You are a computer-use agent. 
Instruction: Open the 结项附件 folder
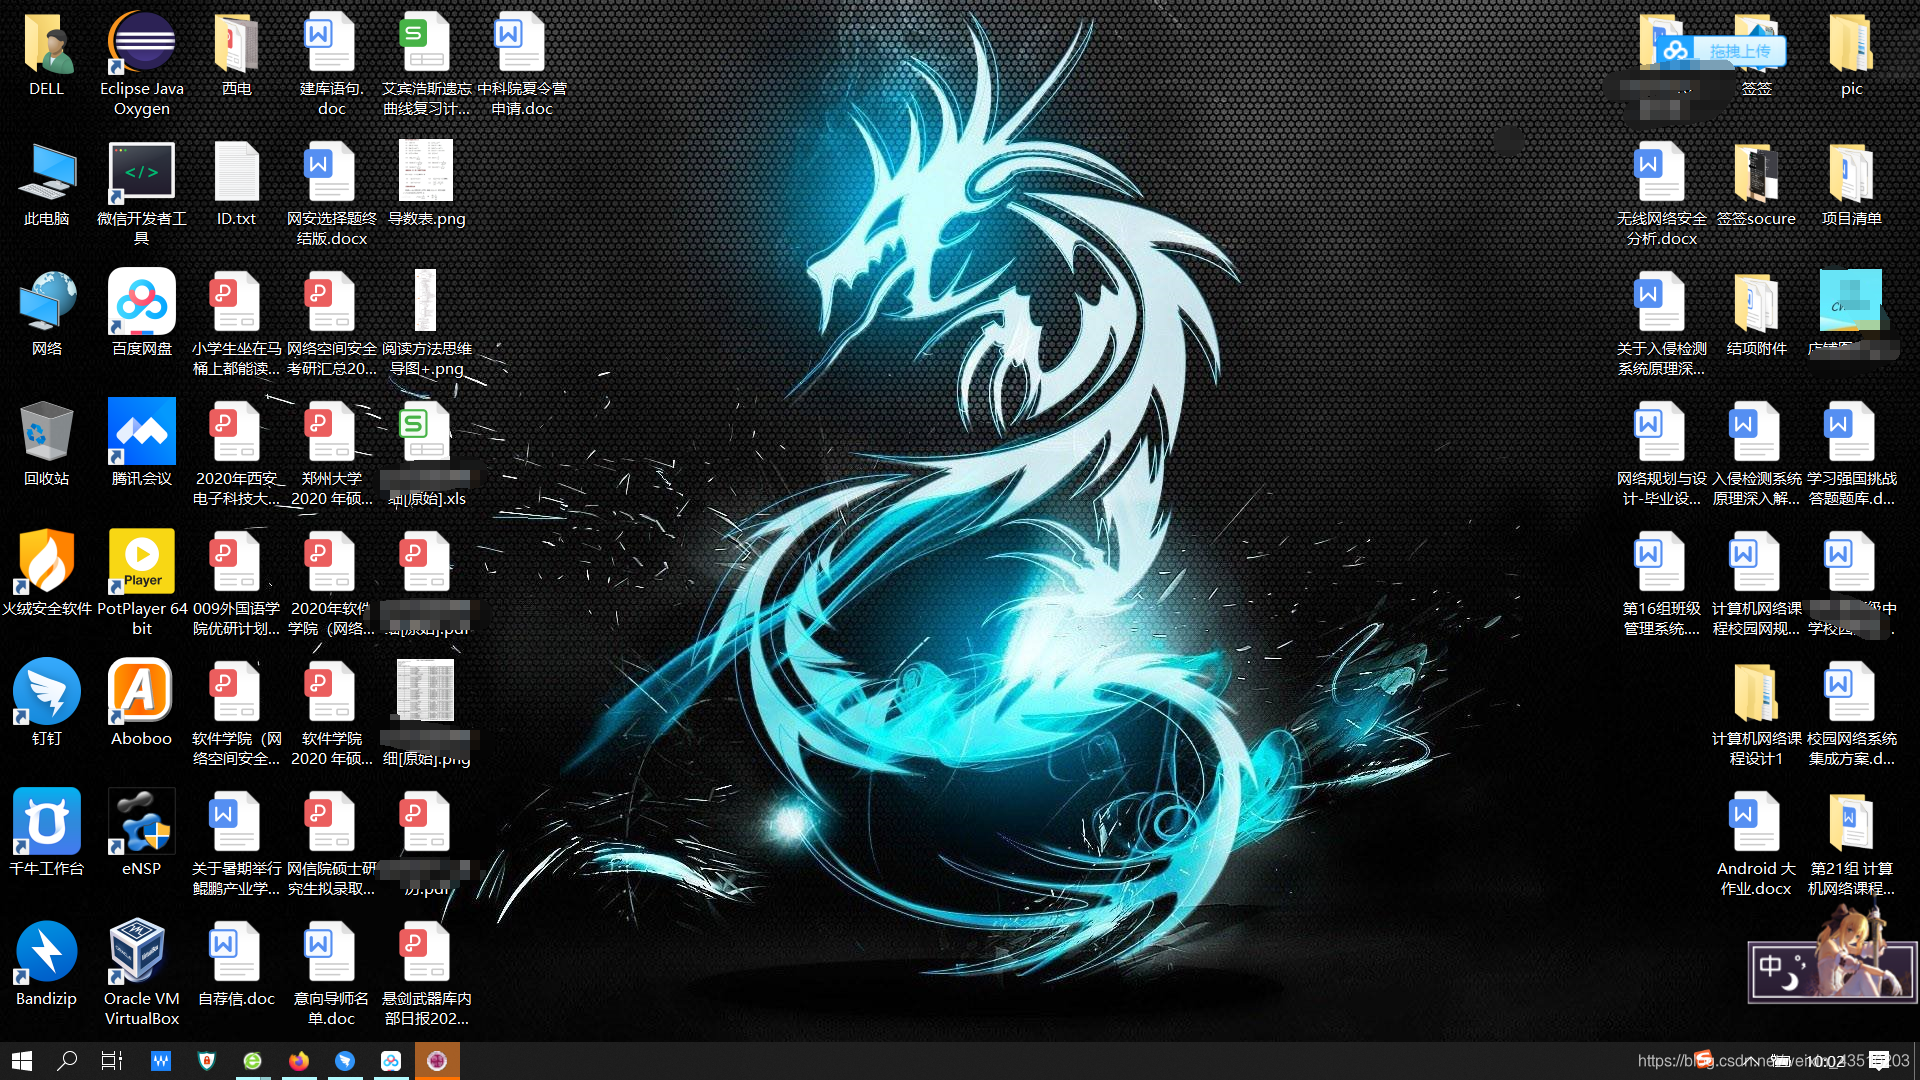[x=1756, y=315]
